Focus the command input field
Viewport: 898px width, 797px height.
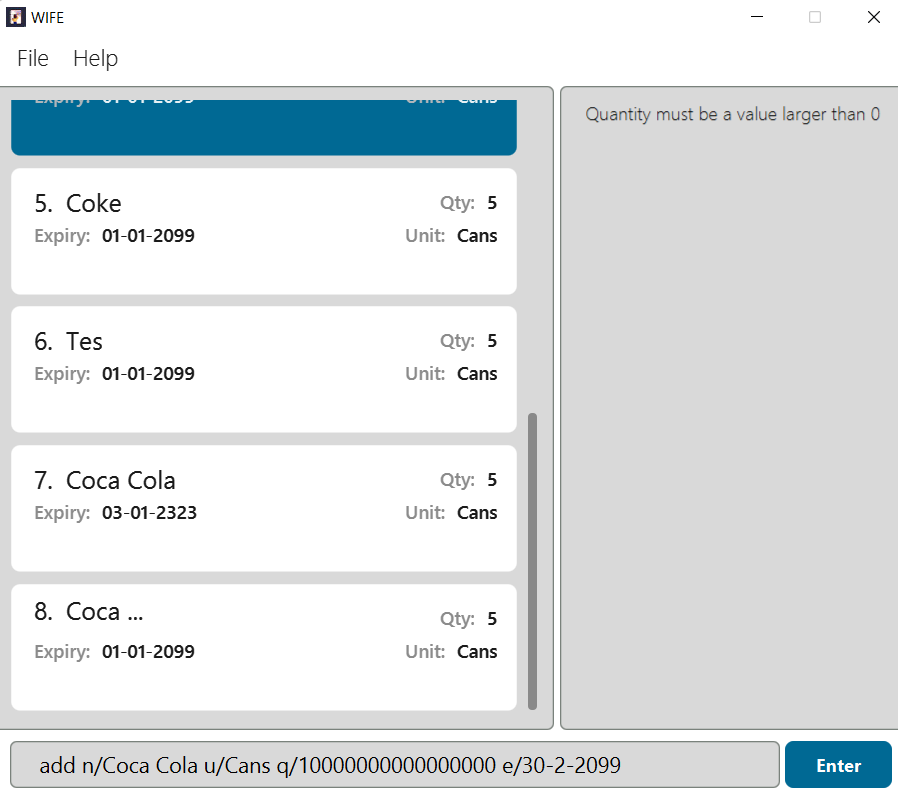tap(395, 765)
